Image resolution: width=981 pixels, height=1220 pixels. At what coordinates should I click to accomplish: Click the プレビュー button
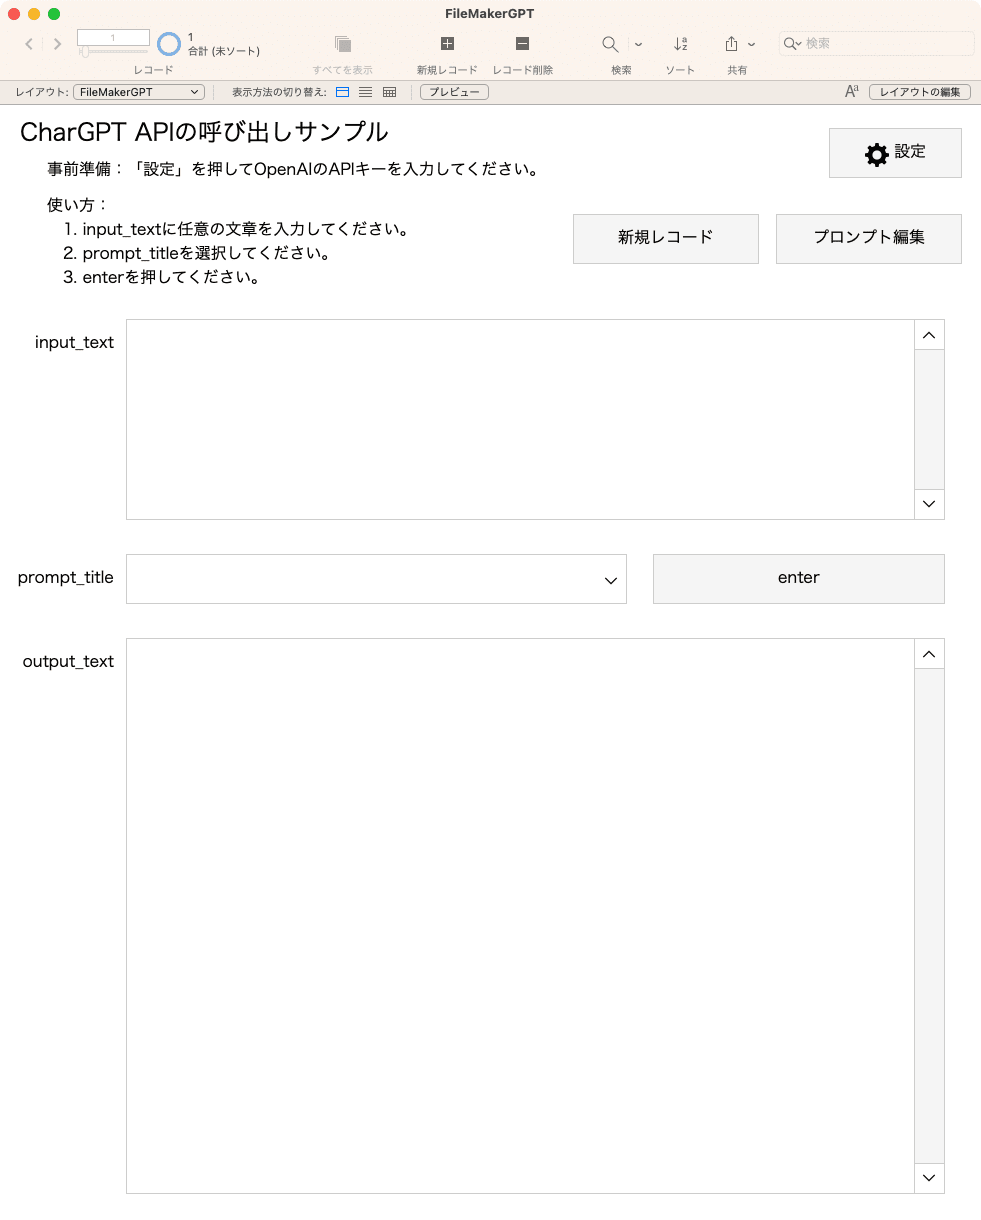(x=454, y=92)
